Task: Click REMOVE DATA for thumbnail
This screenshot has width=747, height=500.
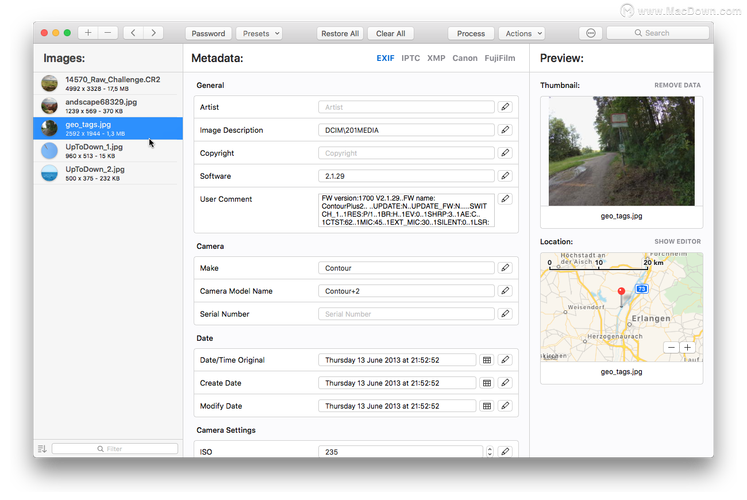Action: click(677, 85)
